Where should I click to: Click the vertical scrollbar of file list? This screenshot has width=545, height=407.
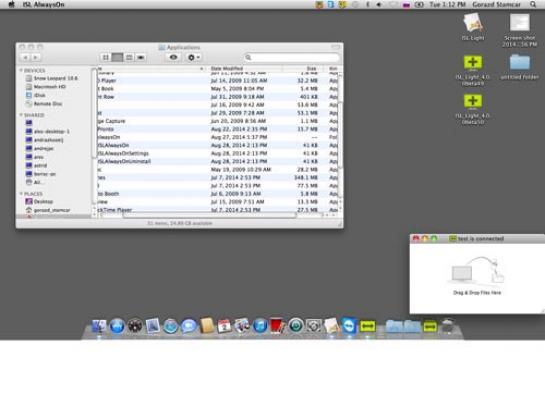tap(340, 136)
